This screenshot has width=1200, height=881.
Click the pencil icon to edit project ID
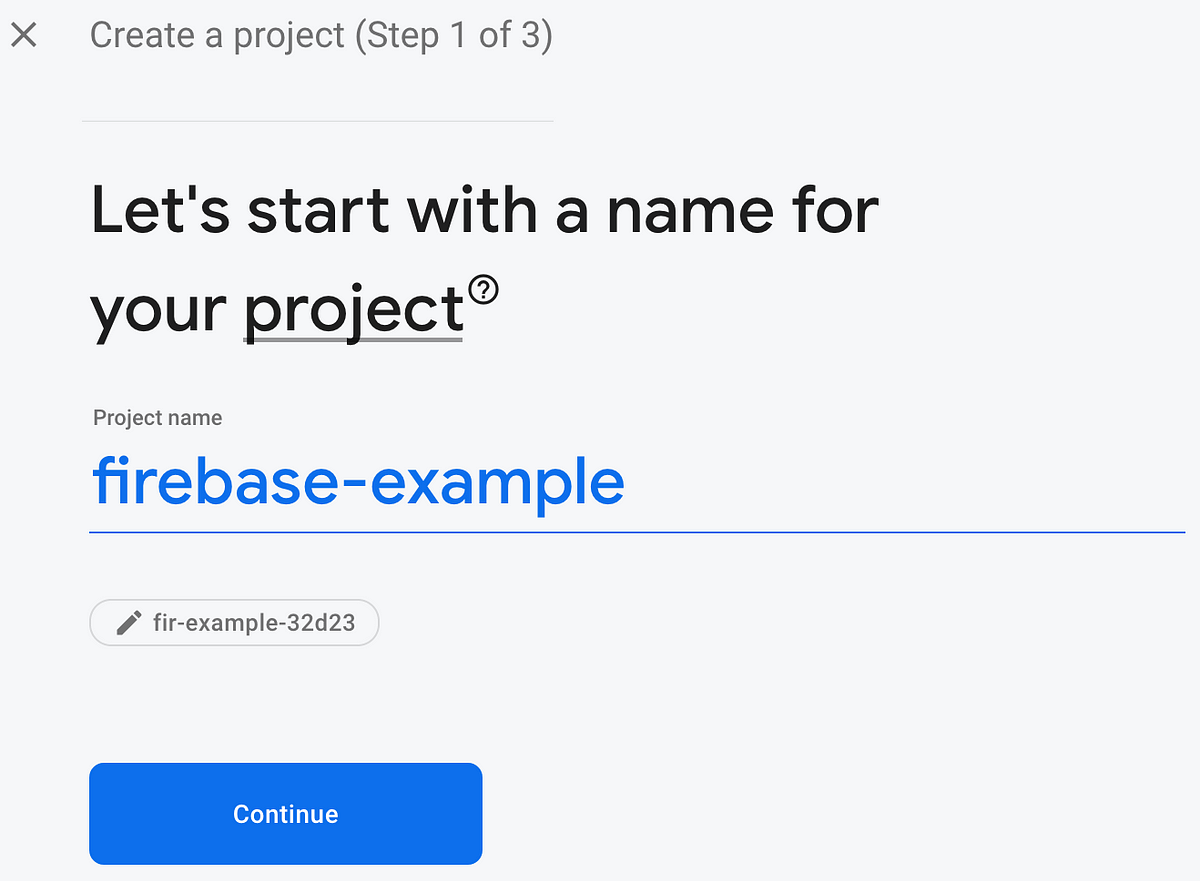click(x=128, y=623)
